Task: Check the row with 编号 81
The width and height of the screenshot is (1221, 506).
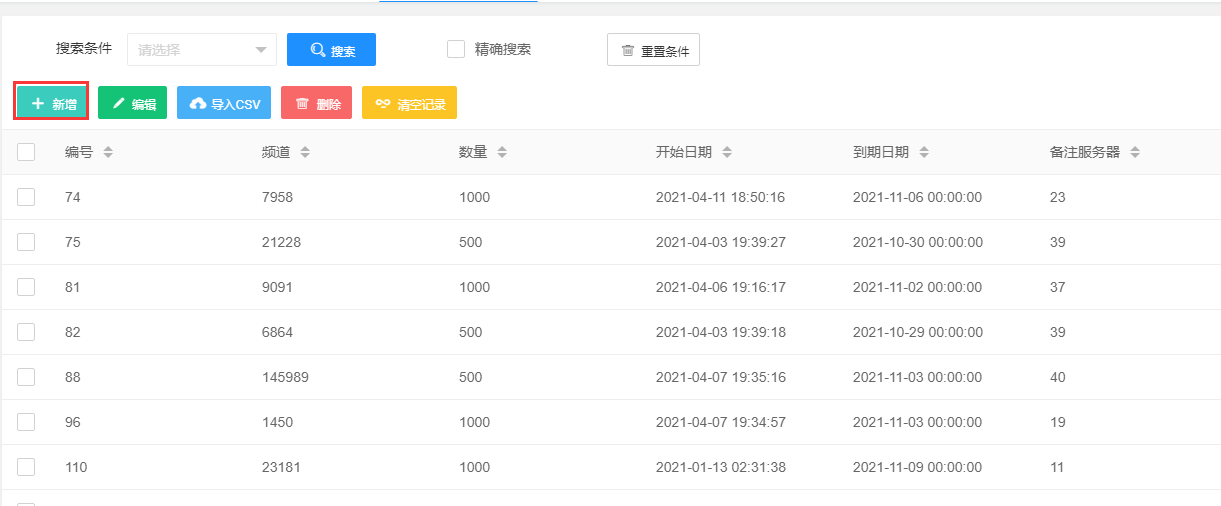Action: pos(26,287)
